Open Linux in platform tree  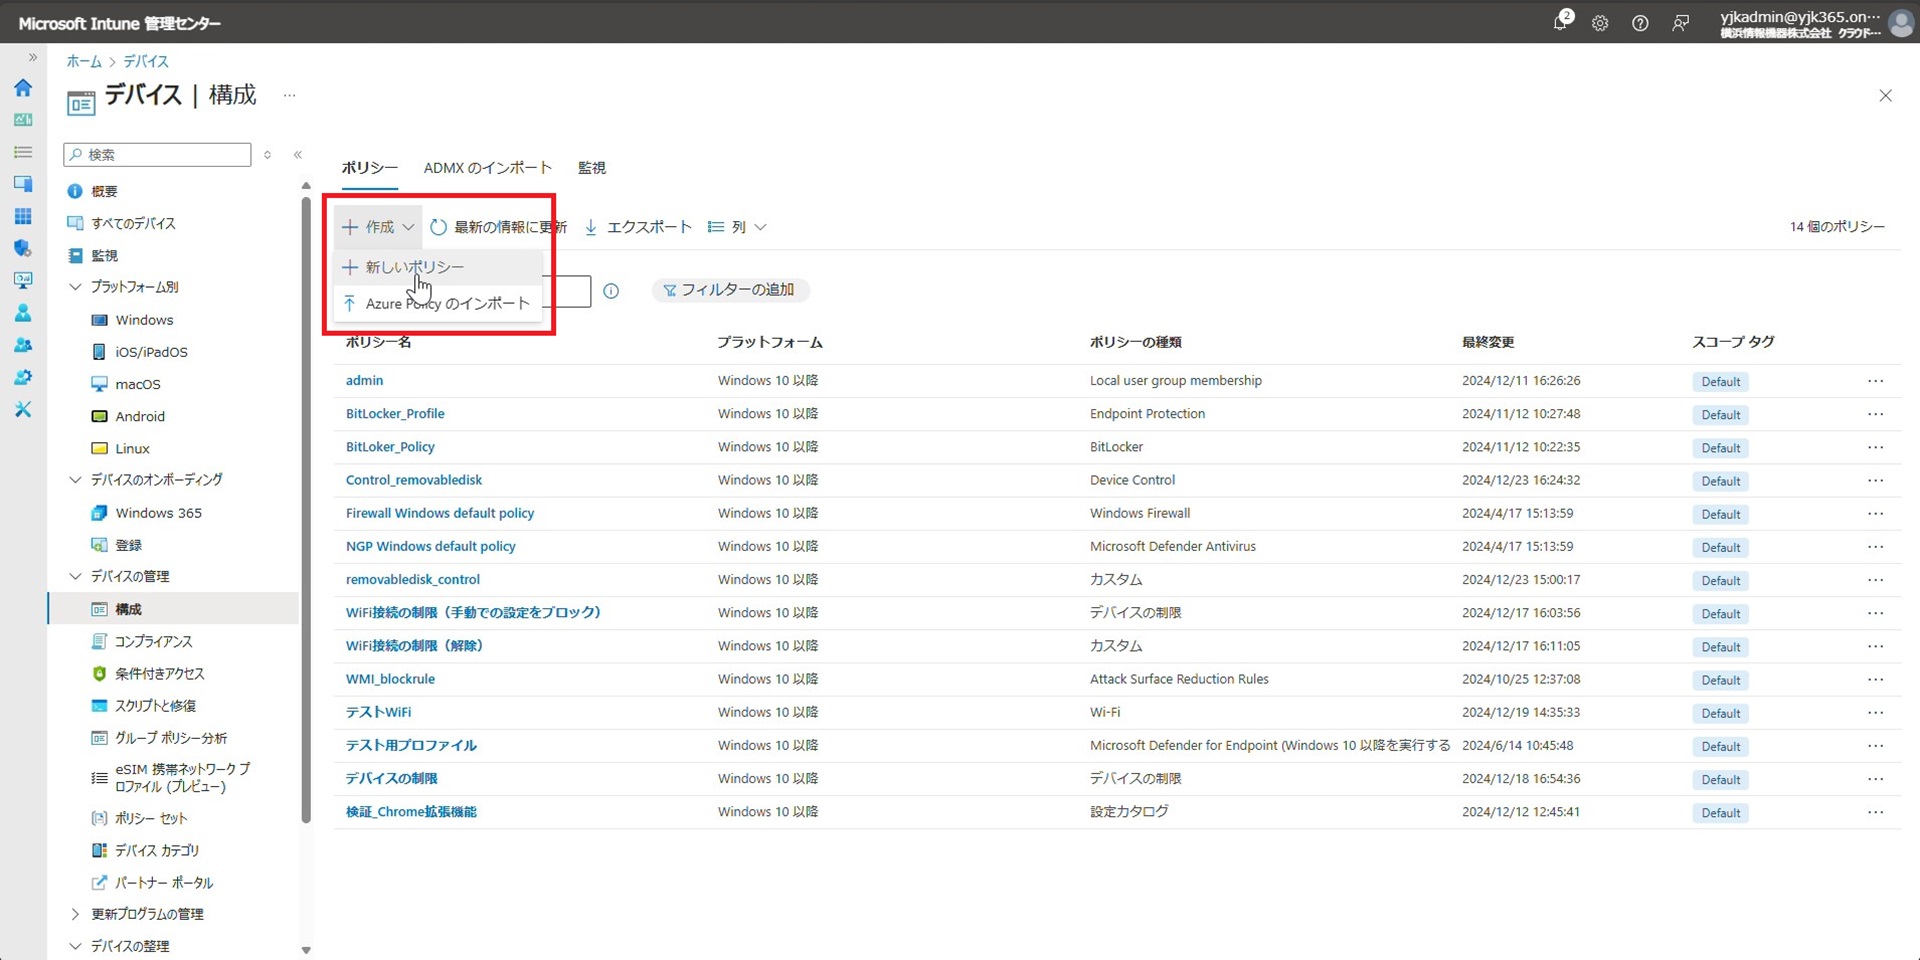[132, 448]
